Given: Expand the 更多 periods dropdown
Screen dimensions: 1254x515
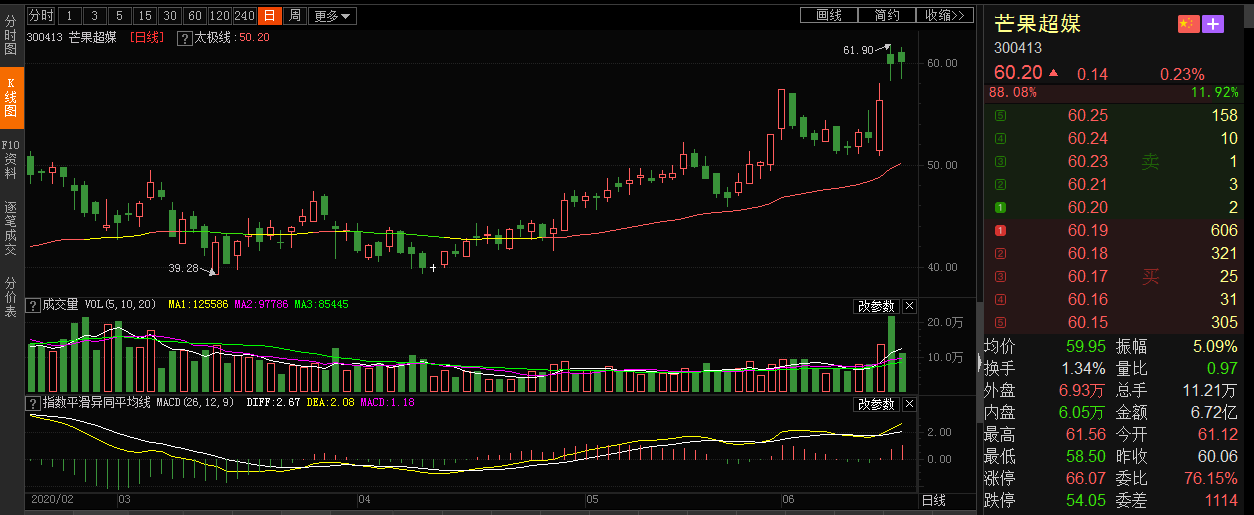Looking at the screenshot, I should click(x=332, y=15).
